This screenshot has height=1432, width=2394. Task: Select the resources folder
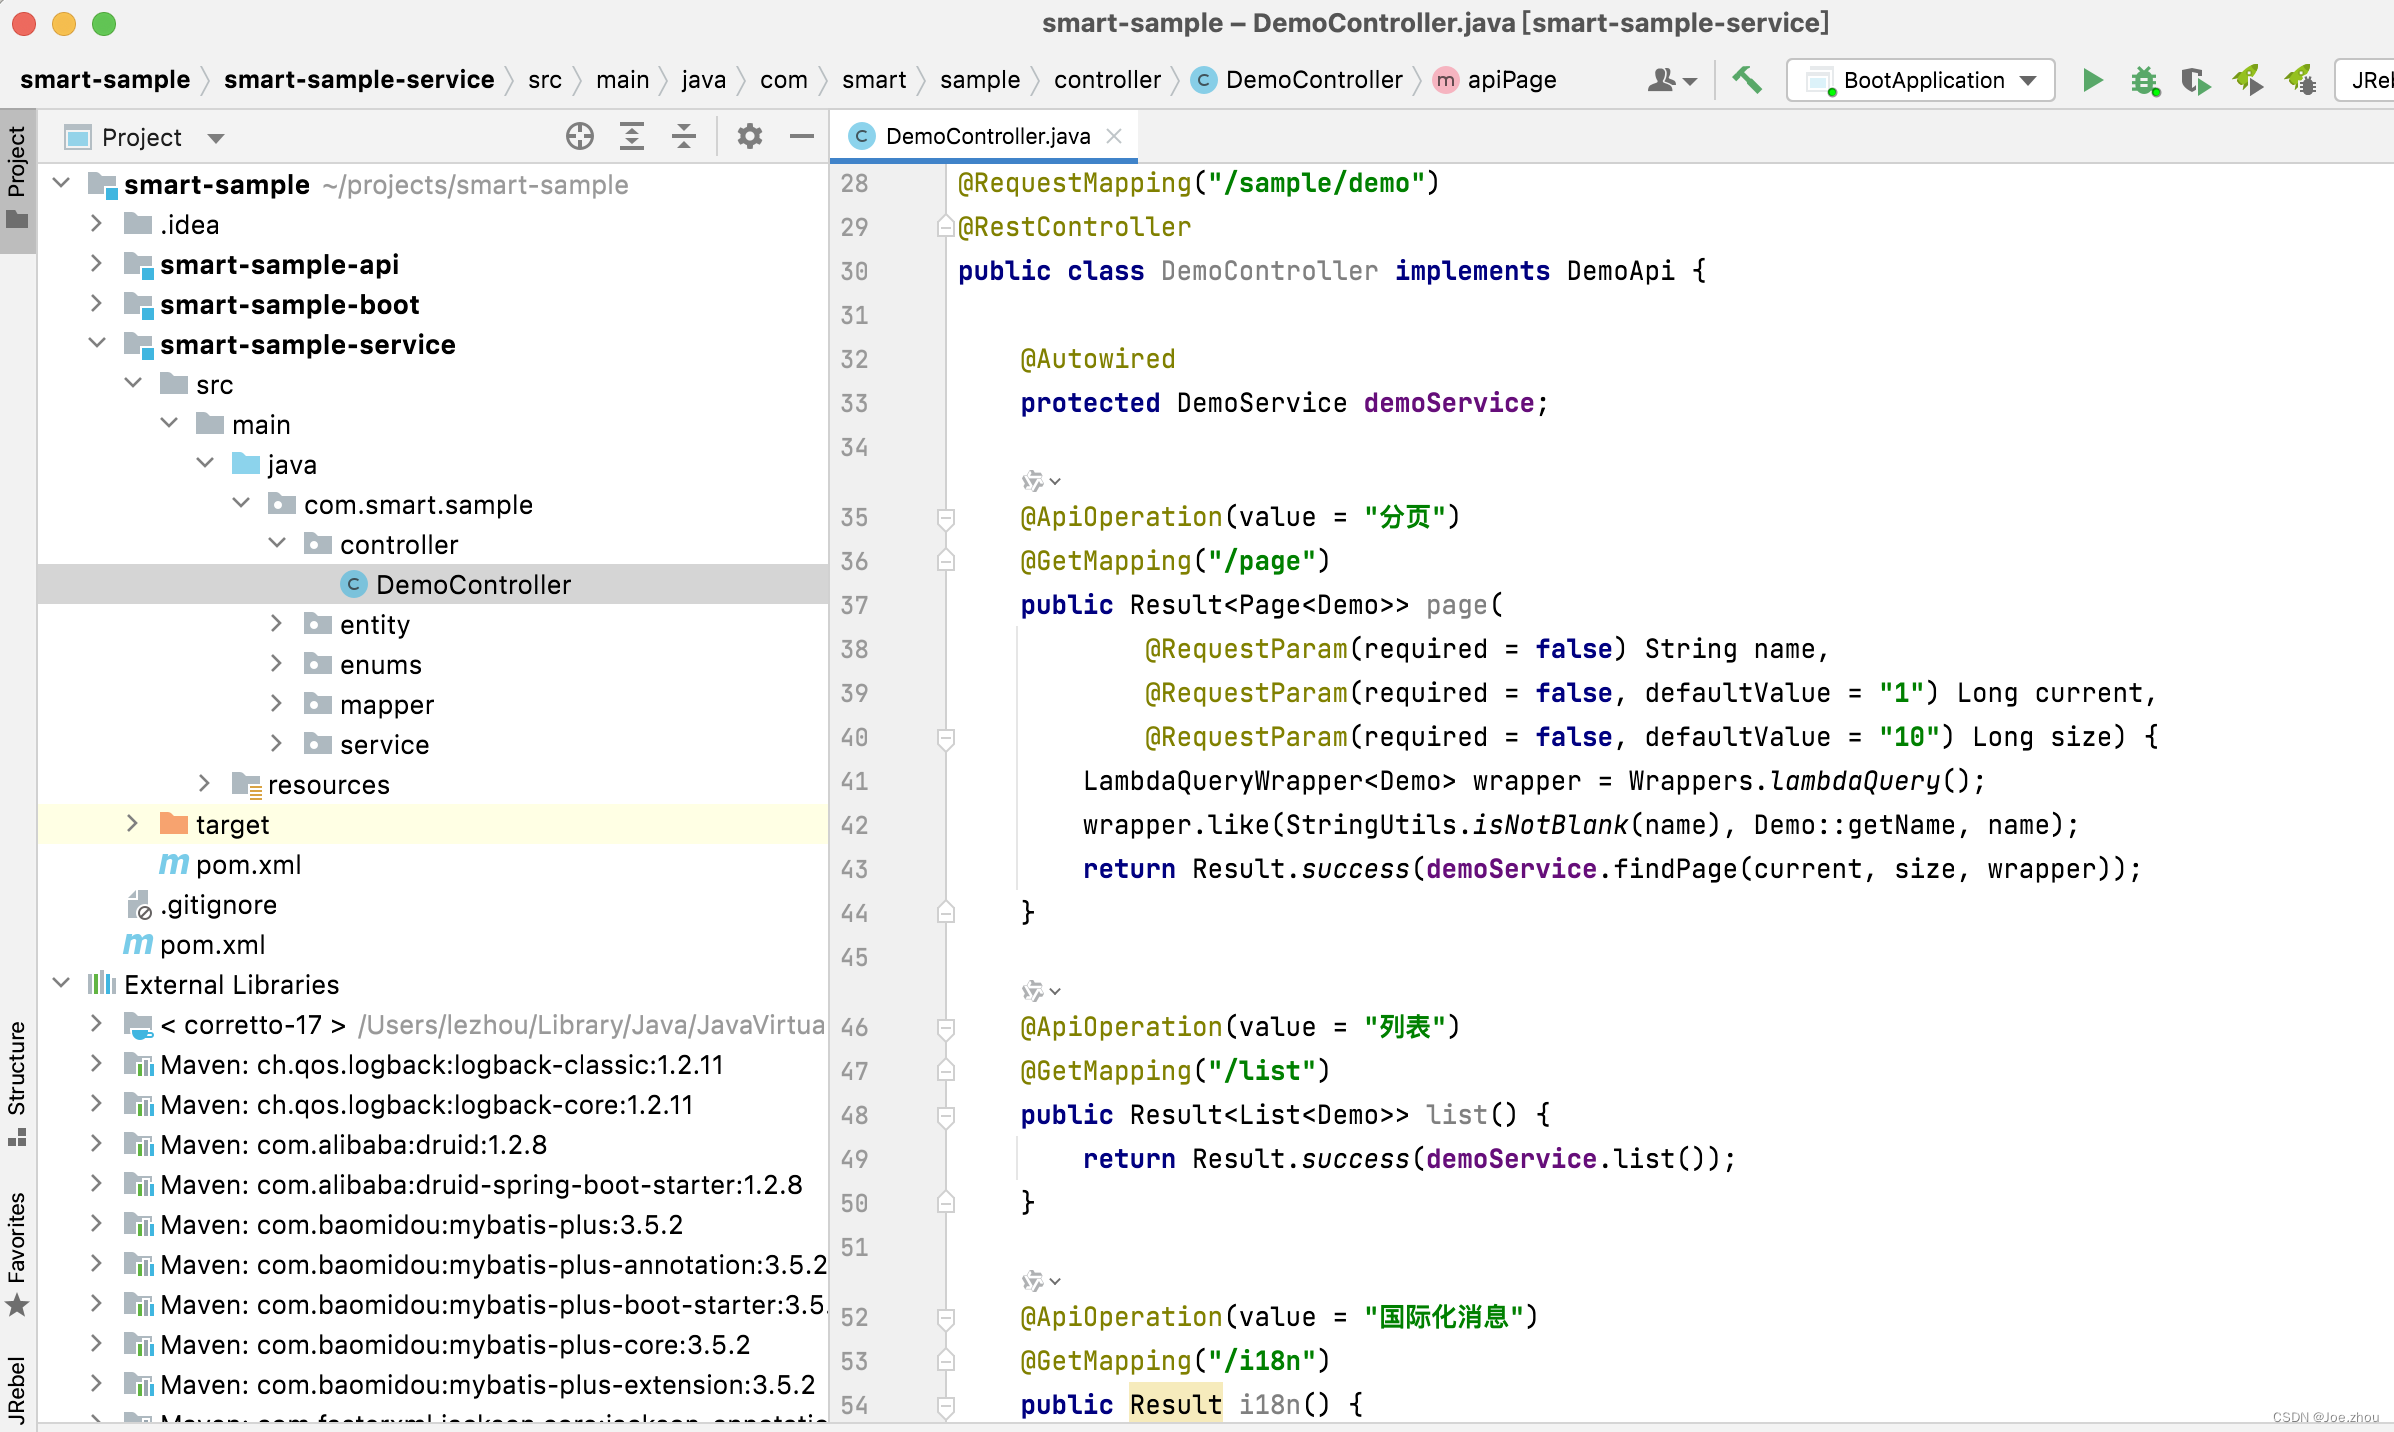[x=328, y=784]
